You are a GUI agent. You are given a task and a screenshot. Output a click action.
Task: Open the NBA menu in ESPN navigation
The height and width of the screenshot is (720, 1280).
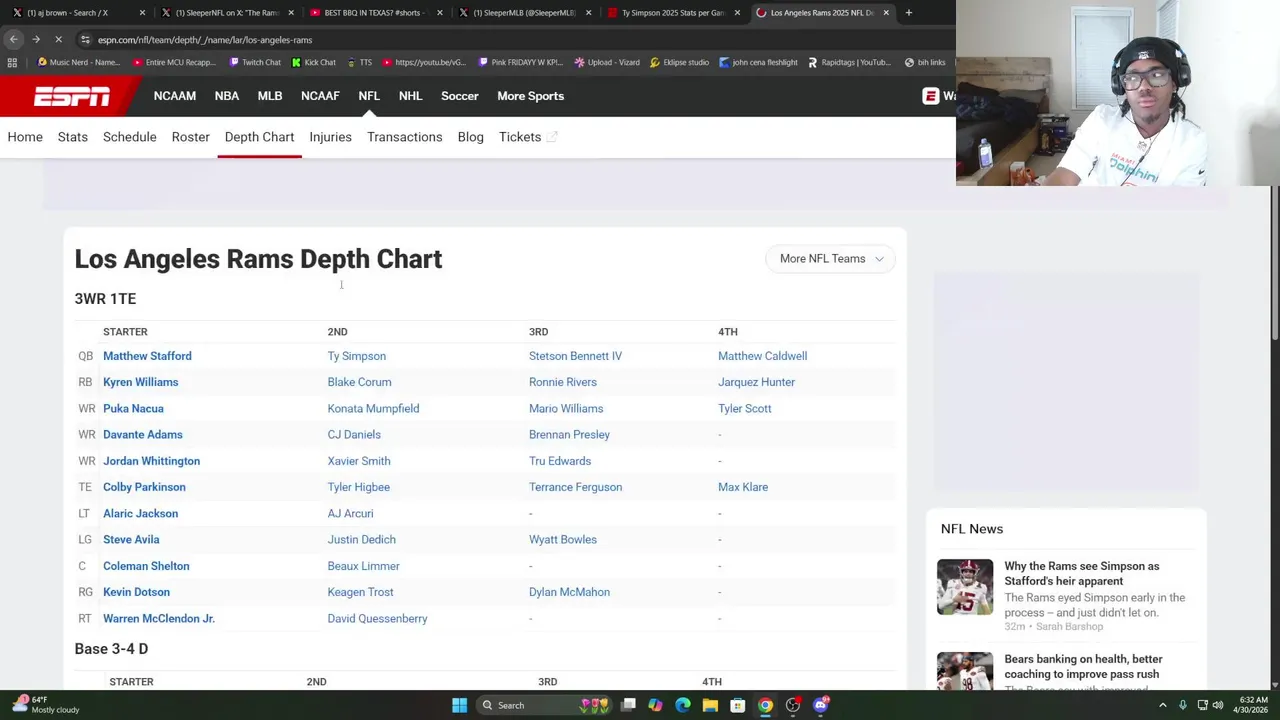point(227,96)
